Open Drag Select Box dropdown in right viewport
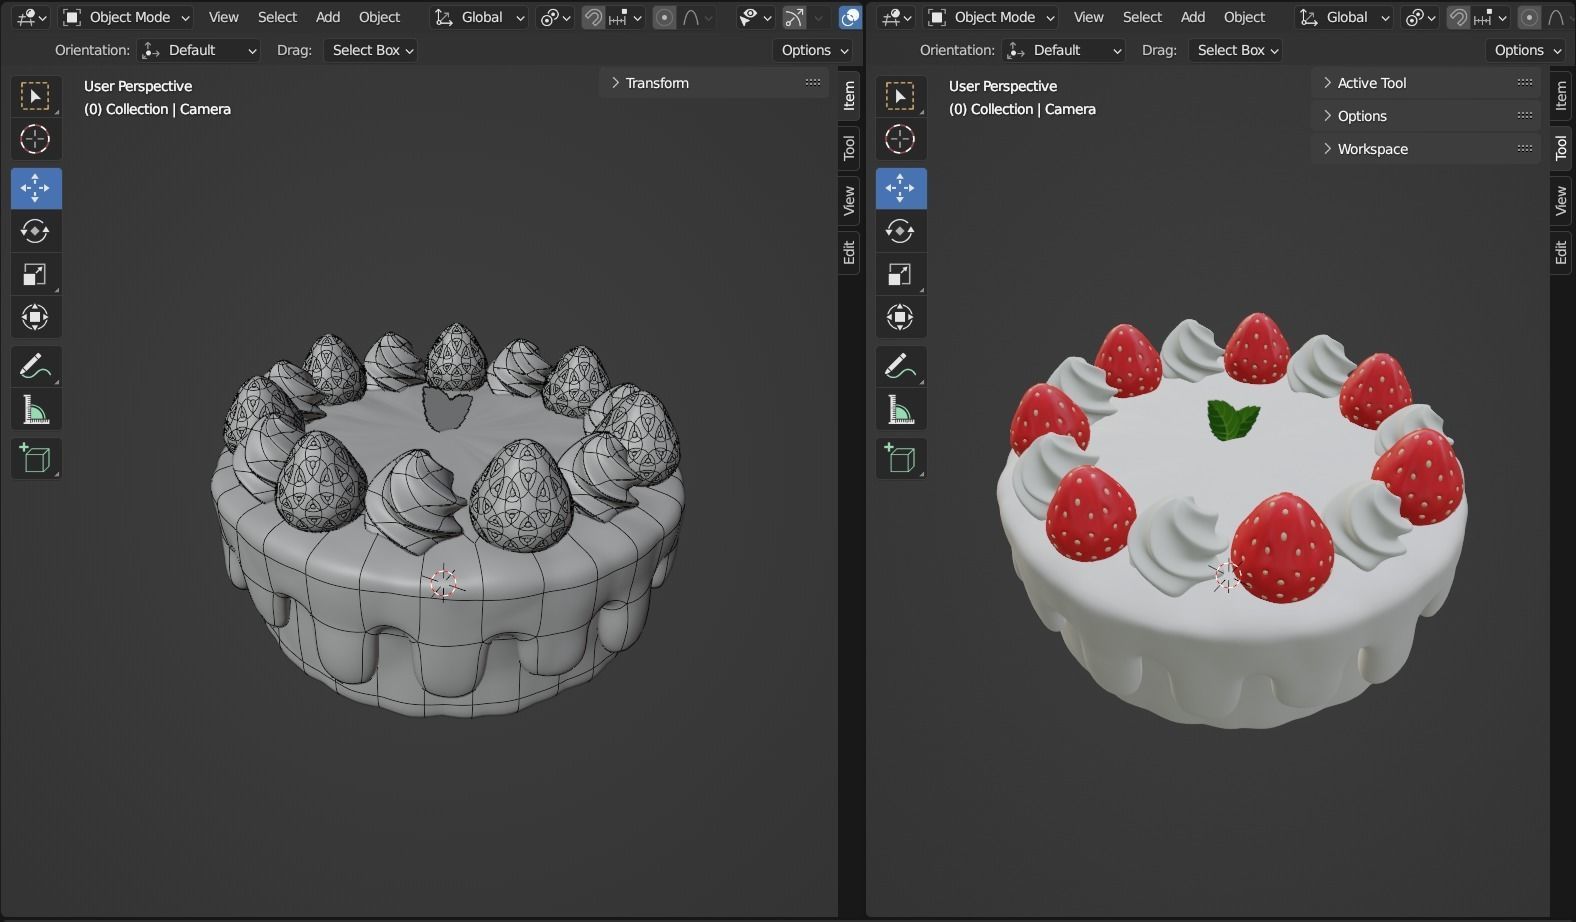Screen dimensions: 1576x922 [x=1236, y=50]
